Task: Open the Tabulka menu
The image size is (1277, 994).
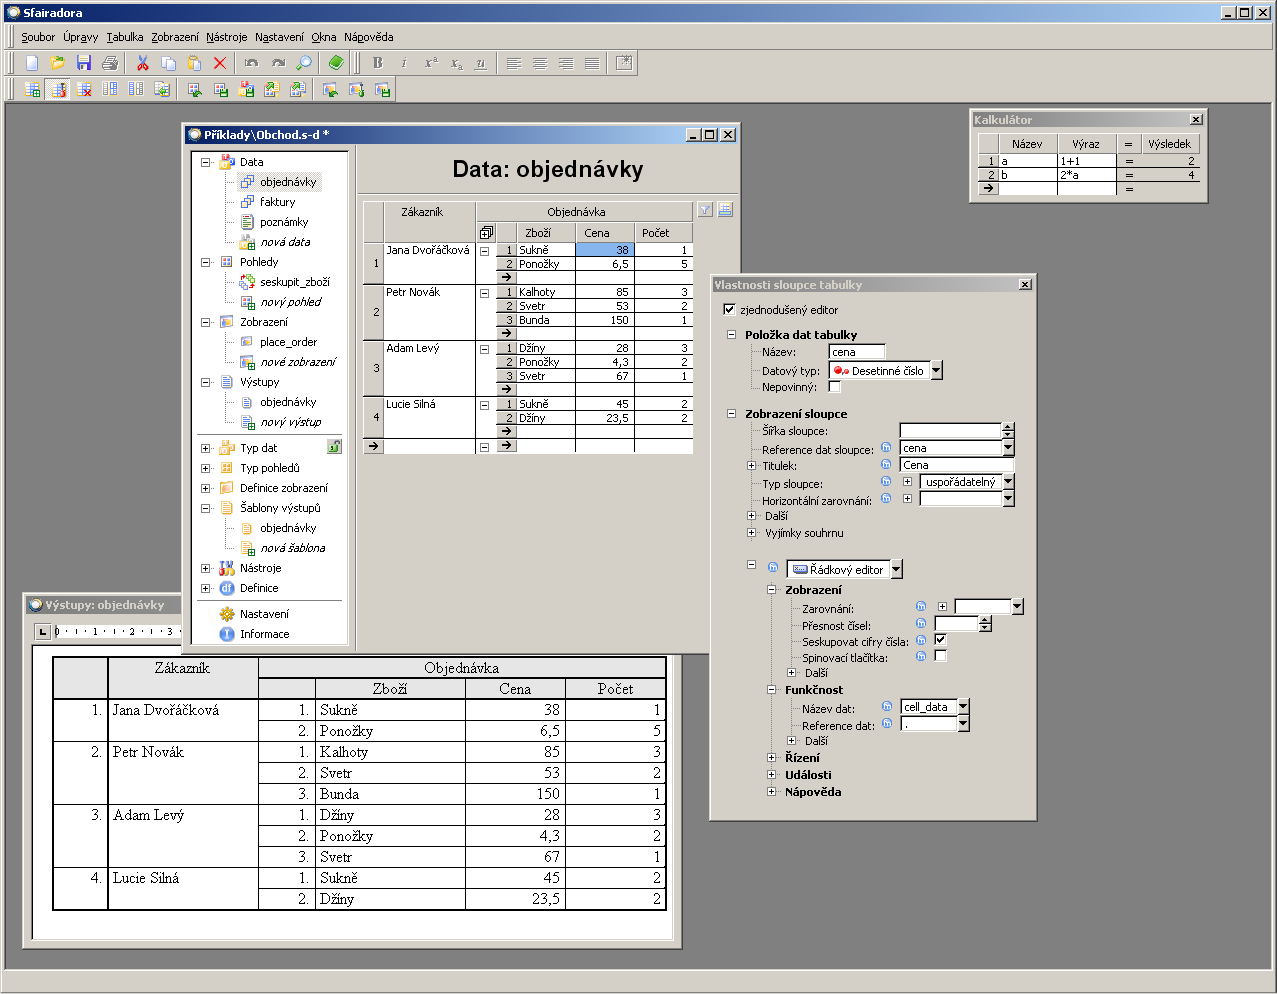Action: pos(125,37)
